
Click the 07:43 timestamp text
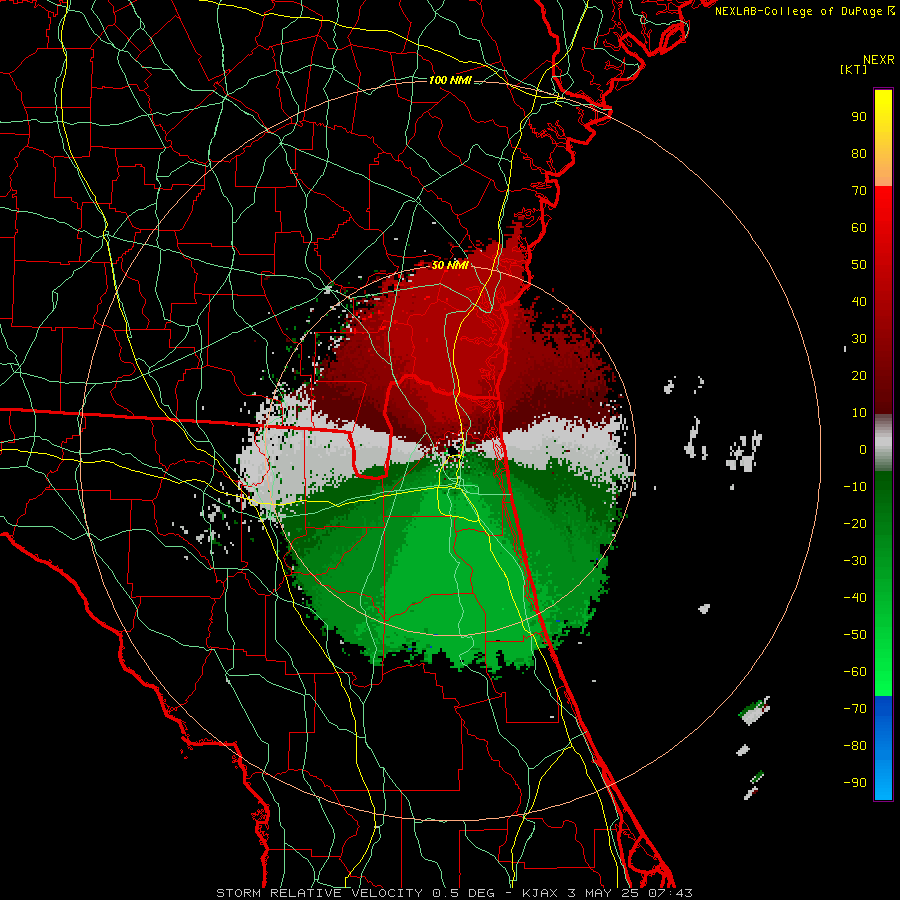pyautogui.click(x=670, y=893)
